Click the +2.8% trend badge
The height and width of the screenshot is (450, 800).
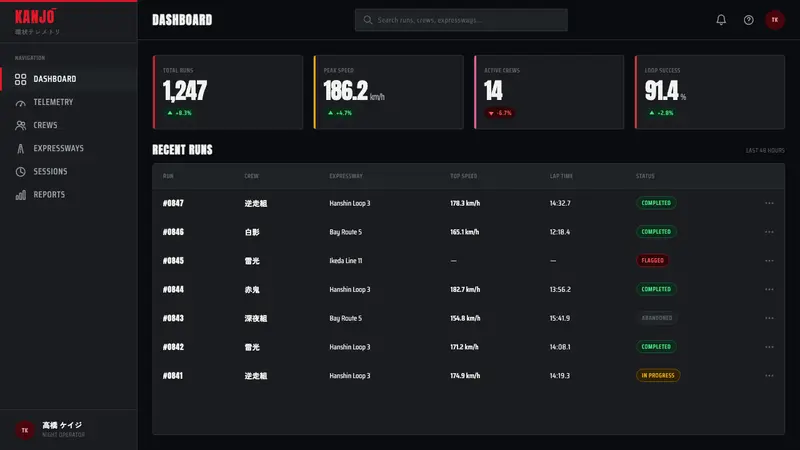pos(661,113)
